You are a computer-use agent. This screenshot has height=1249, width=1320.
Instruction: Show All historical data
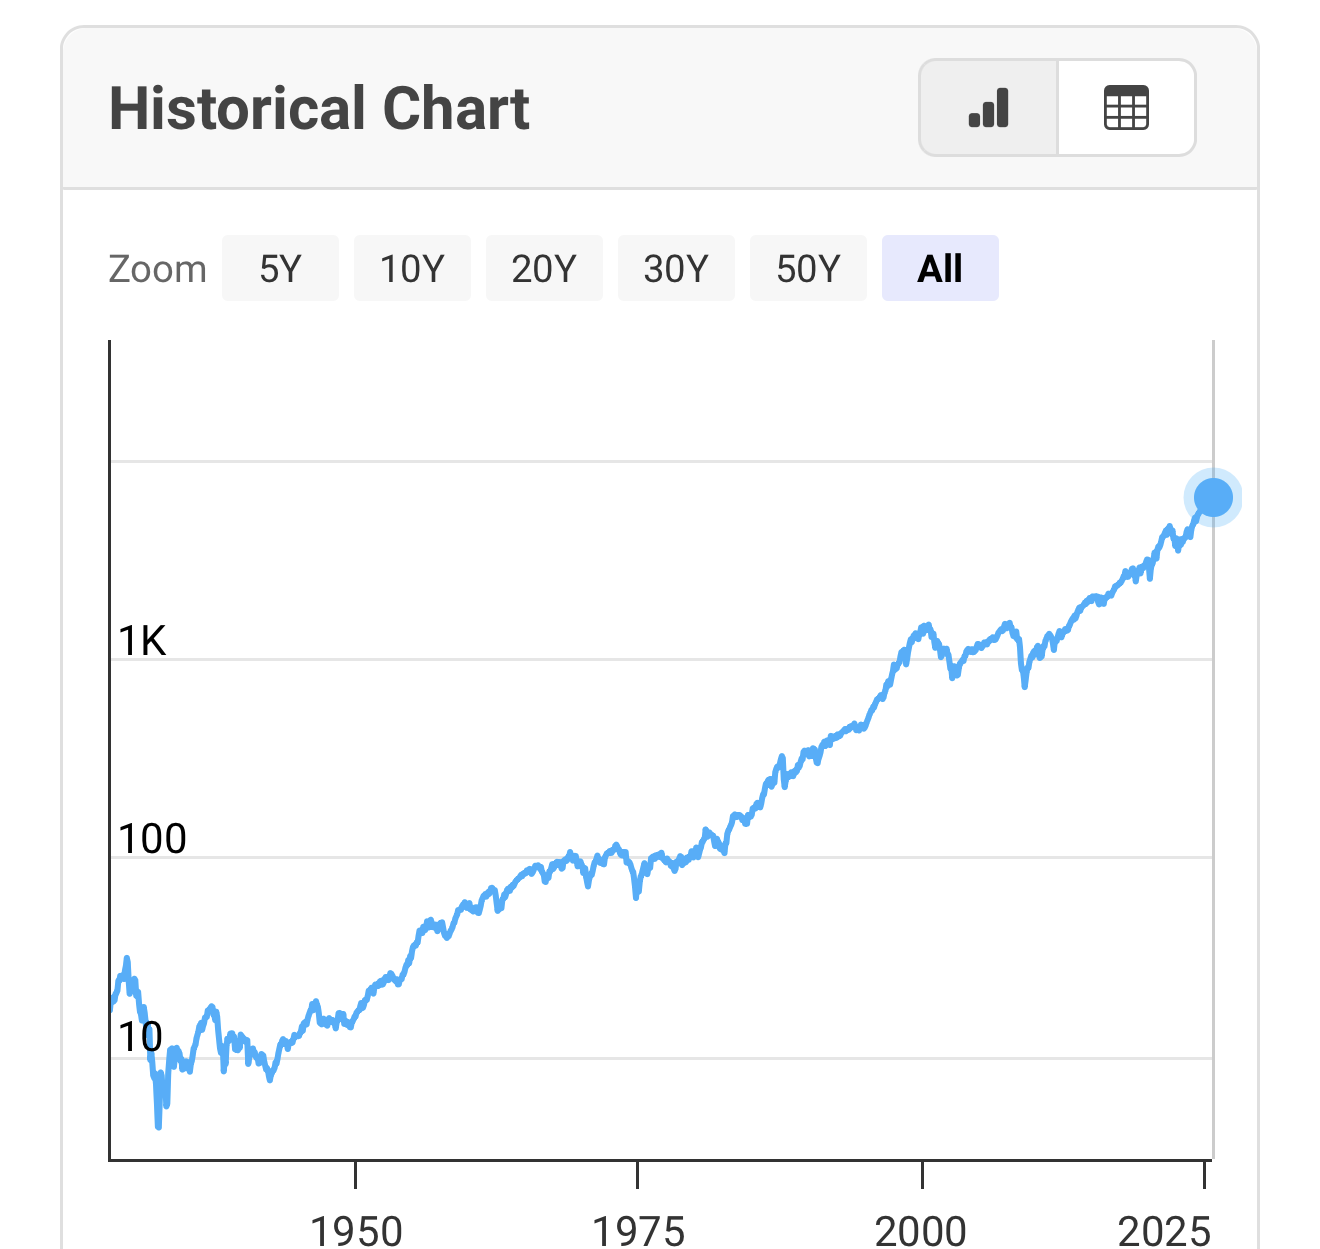pos(940,268)
